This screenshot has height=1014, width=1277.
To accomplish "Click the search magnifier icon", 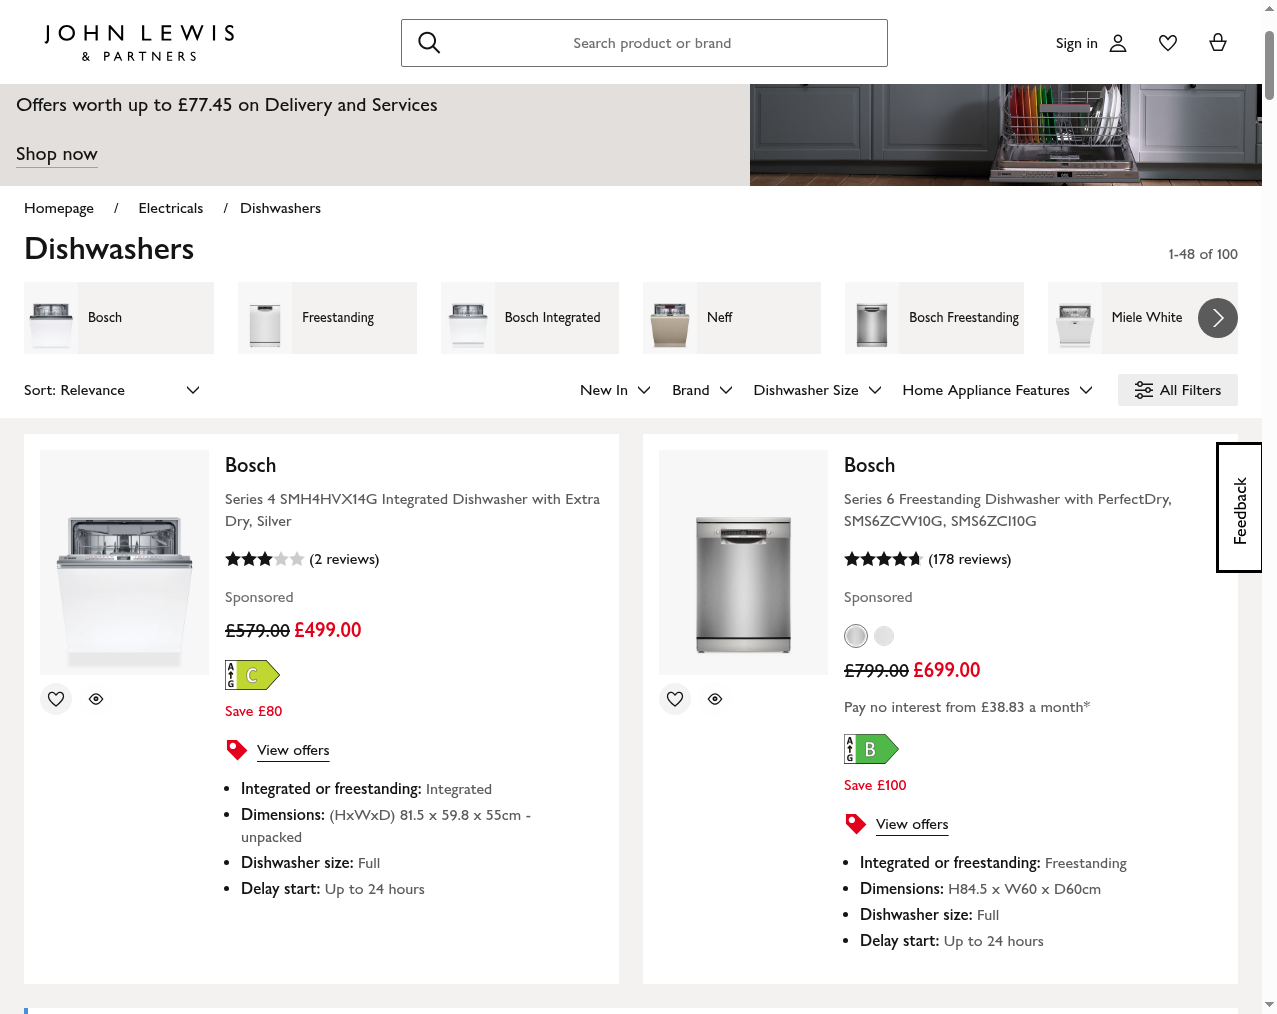I will [429, 43].
